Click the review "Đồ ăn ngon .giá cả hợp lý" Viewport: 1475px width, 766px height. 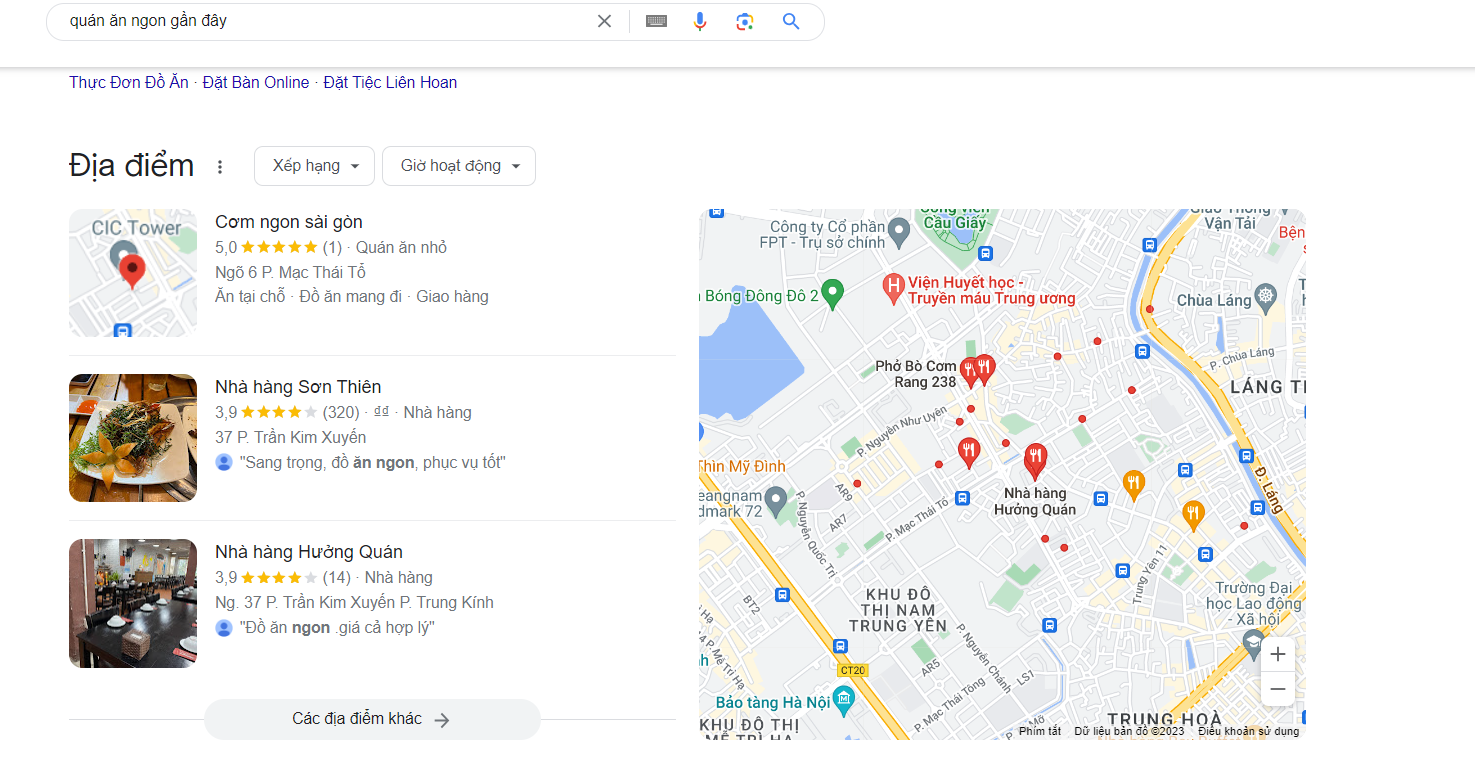(x=337, y=627)
